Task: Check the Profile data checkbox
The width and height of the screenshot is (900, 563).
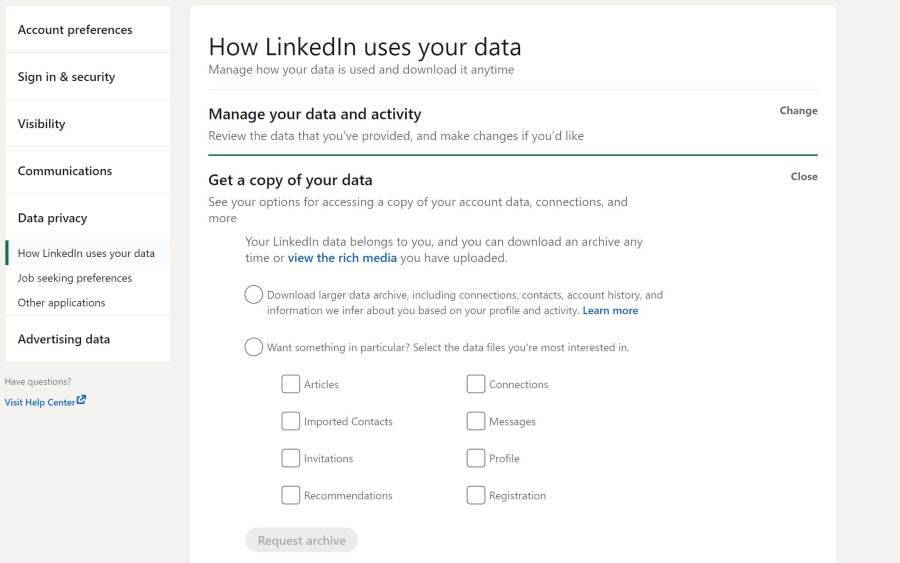Action: [476, 458]
